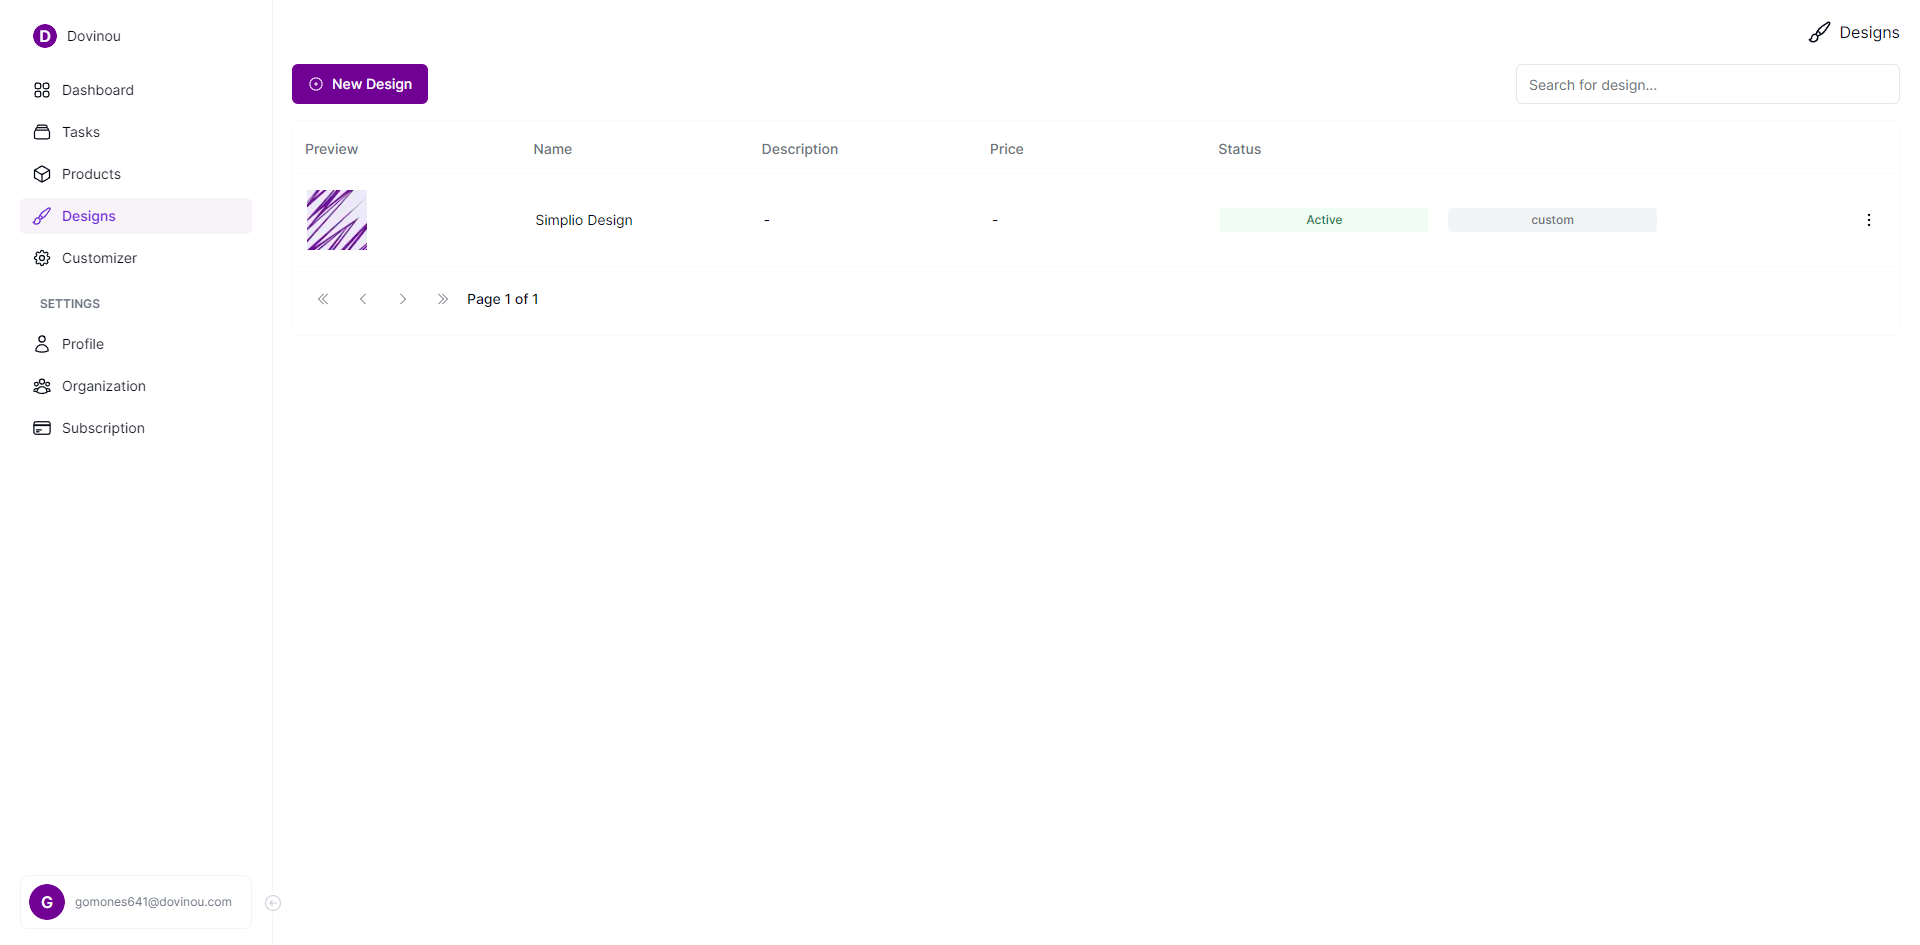Open the user account menu gomones641@dovinou.com
1920x945 pixels.
(136, 902)
